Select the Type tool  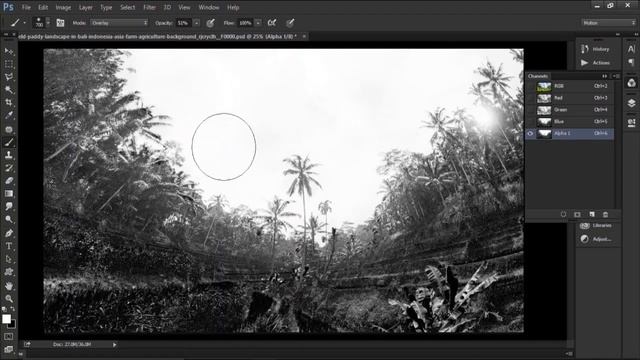[9, 246]
